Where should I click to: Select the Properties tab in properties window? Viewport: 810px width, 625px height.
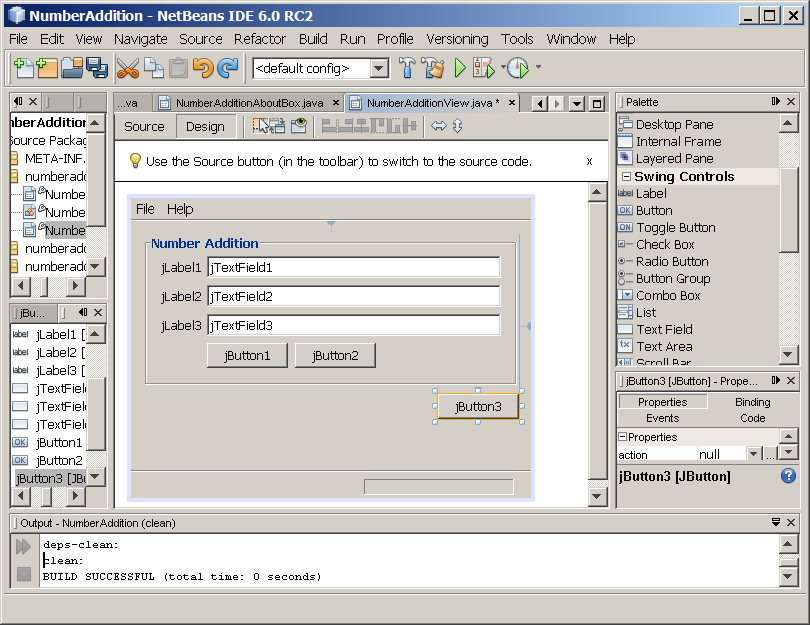[662, 401]
